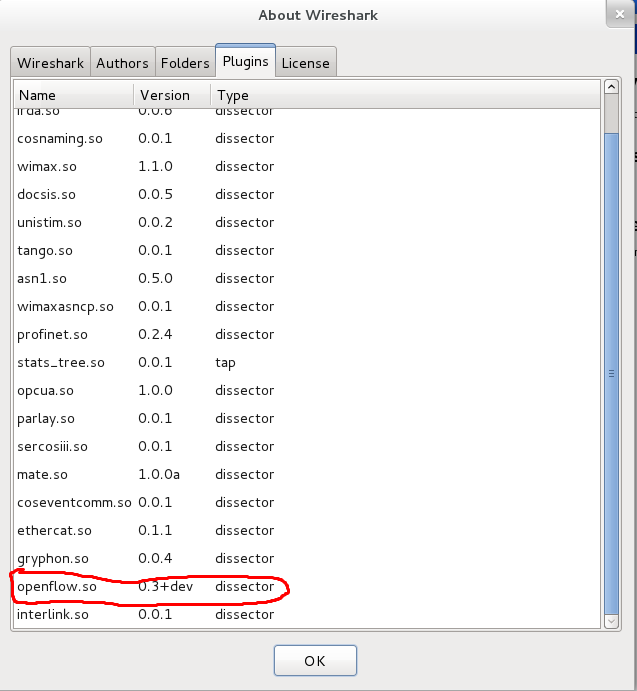Click the OK button
Viewport: 637px width, 691px height.
point(315,661)
